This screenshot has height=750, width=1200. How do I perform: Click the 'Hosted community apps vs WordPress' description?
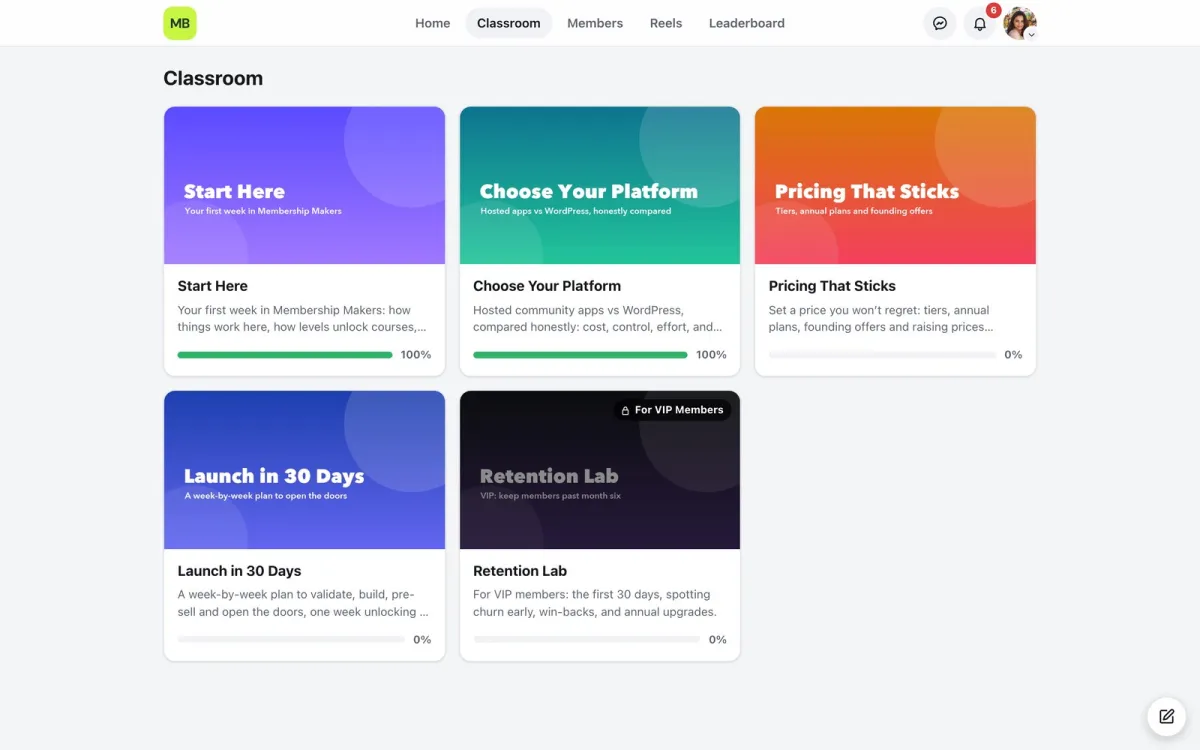coord(598,319)
